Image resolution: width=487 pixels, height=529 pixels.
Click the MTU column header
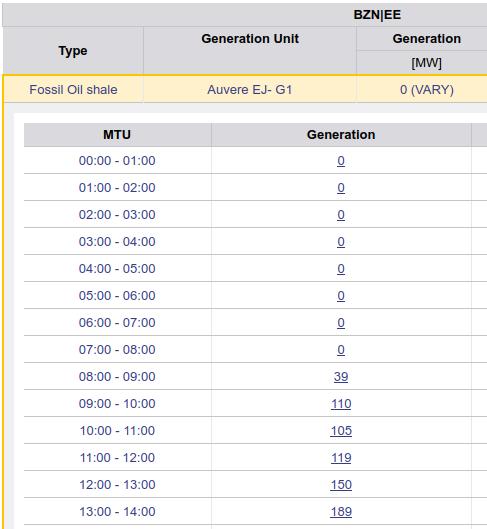[x=117, y=135]
